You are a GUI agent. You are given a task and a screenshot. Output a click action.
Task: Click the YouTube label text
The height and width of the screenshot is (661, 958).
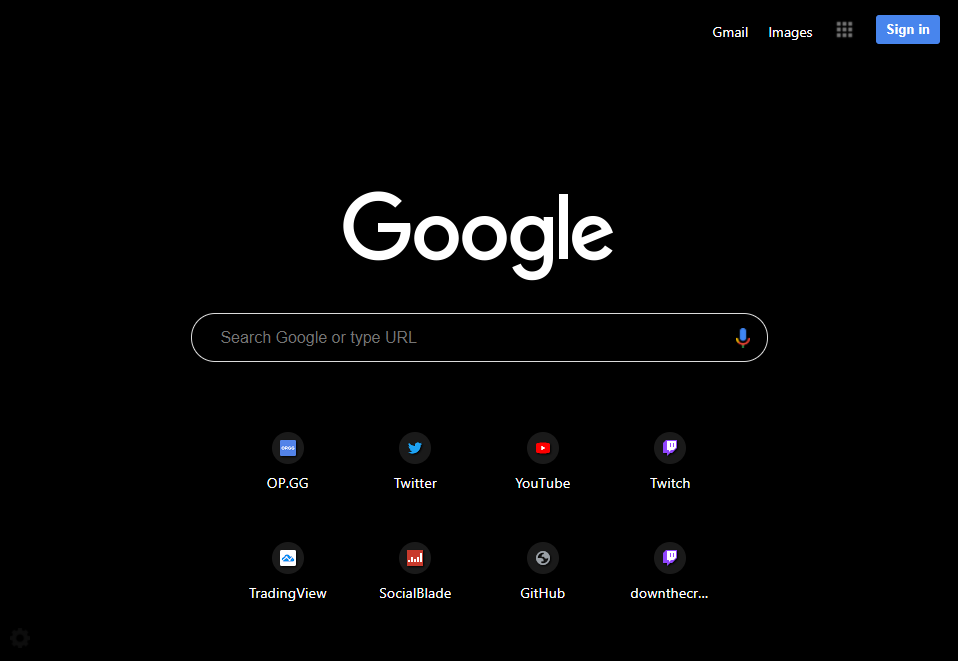point(543,483)
